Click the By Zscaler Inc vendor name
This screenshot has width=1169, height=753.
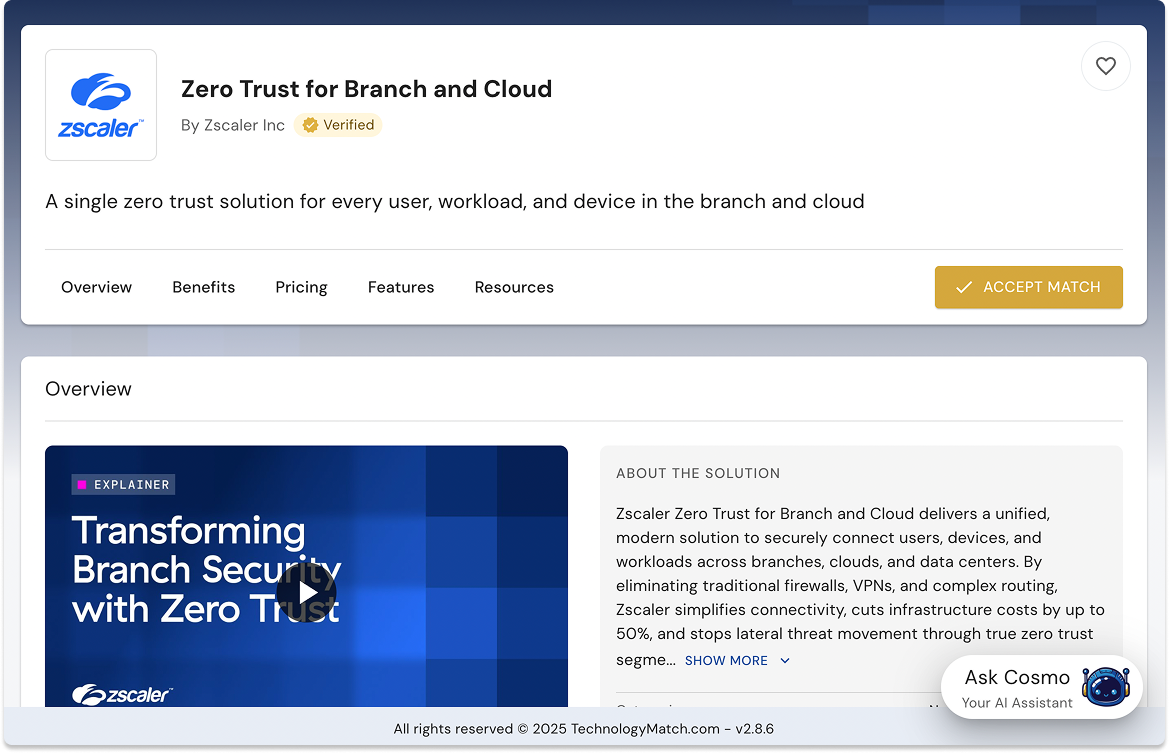[x=233, y=125]
